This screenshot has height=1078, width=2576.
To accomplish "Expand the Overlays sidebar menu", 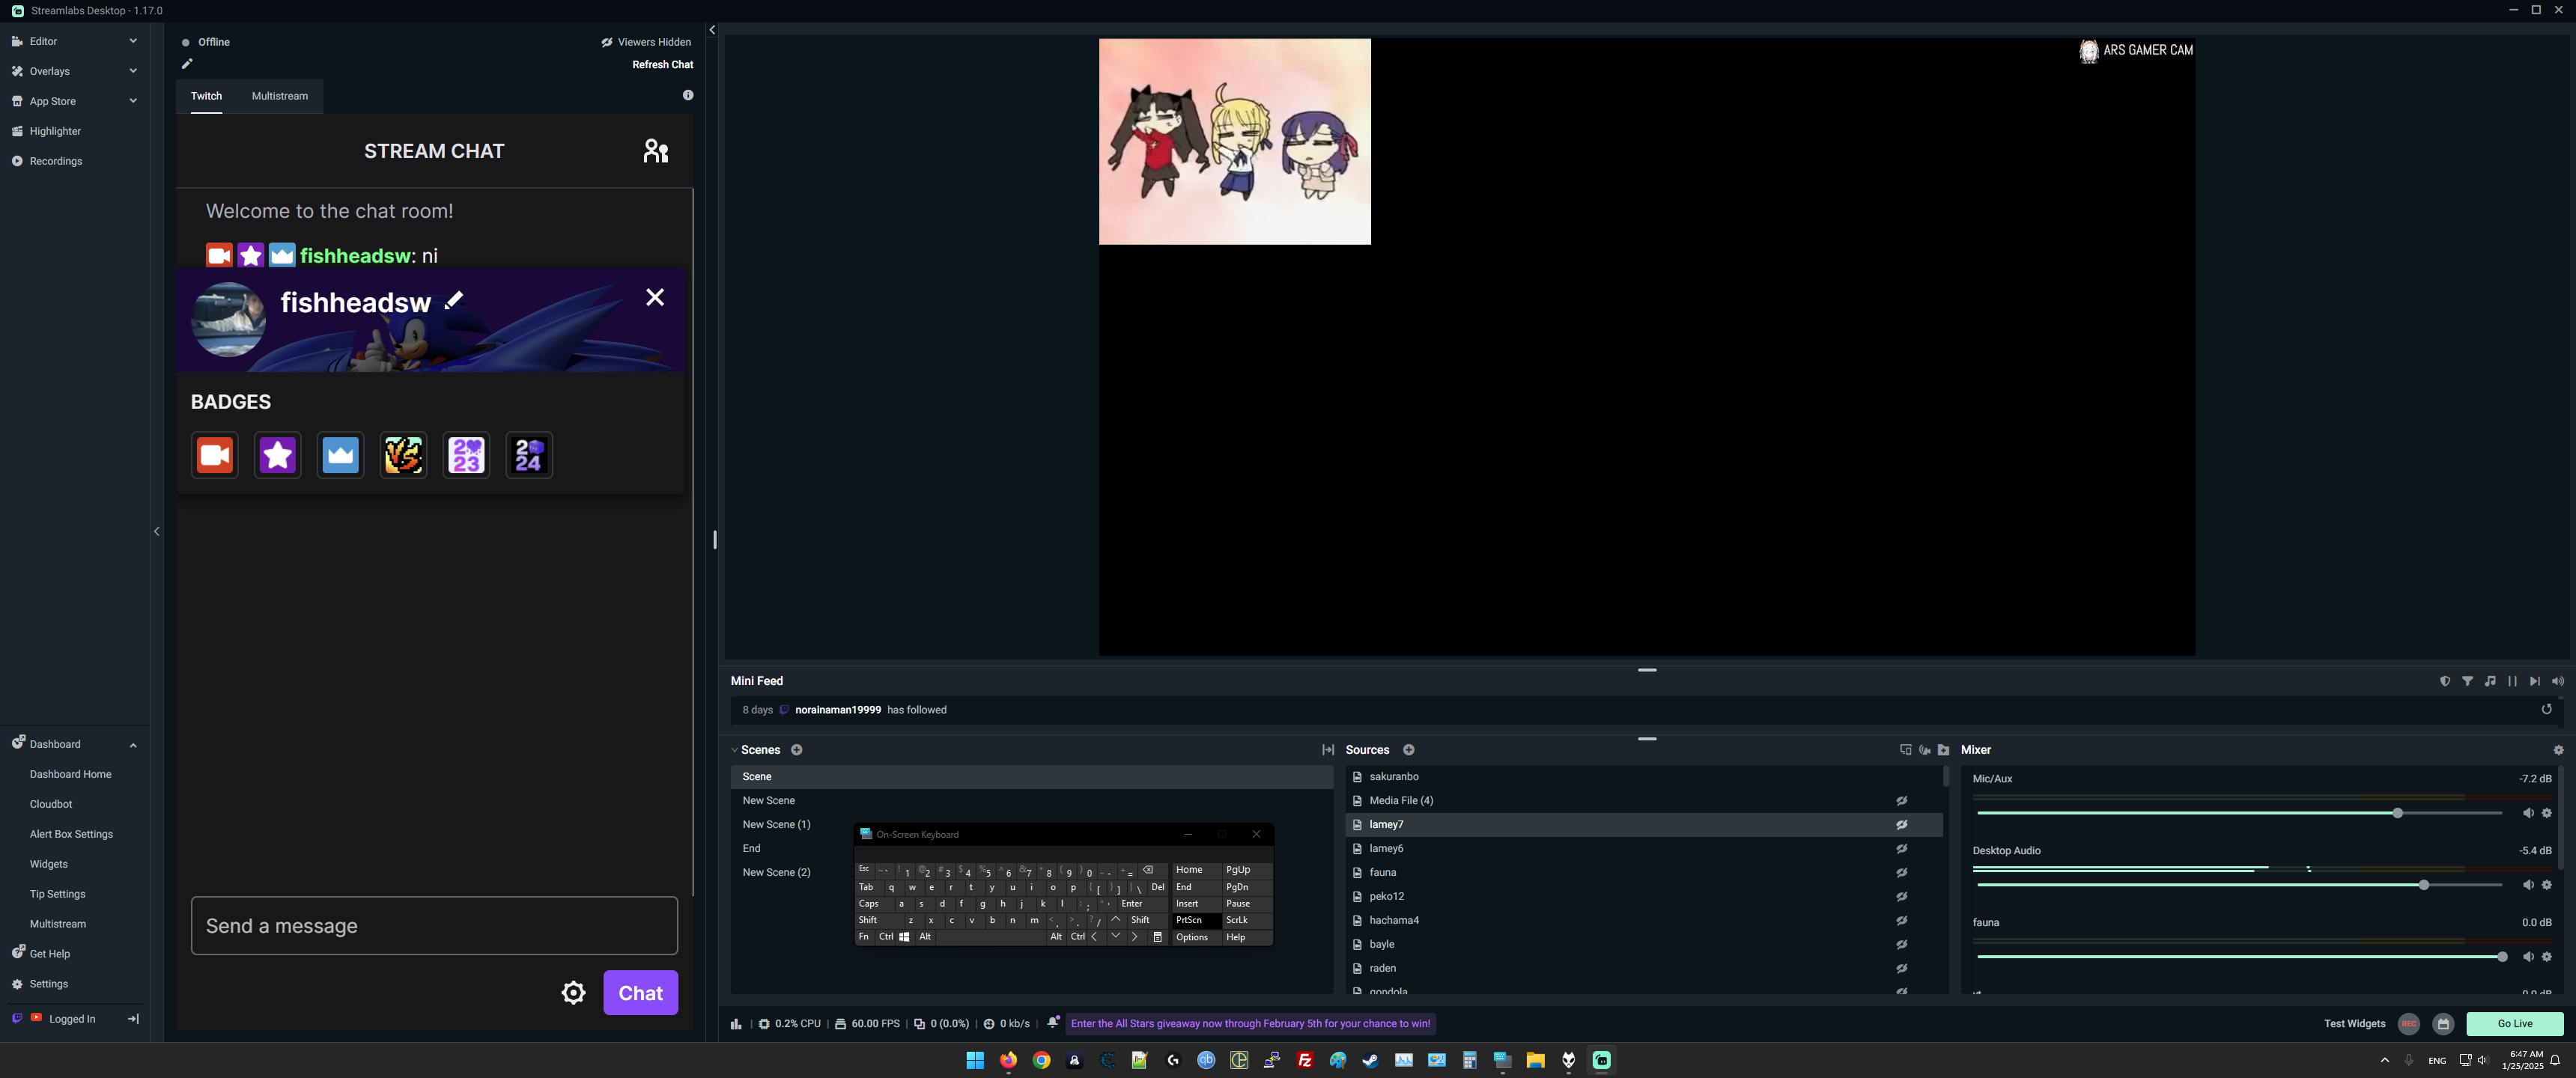I will (x=133, y=71).
